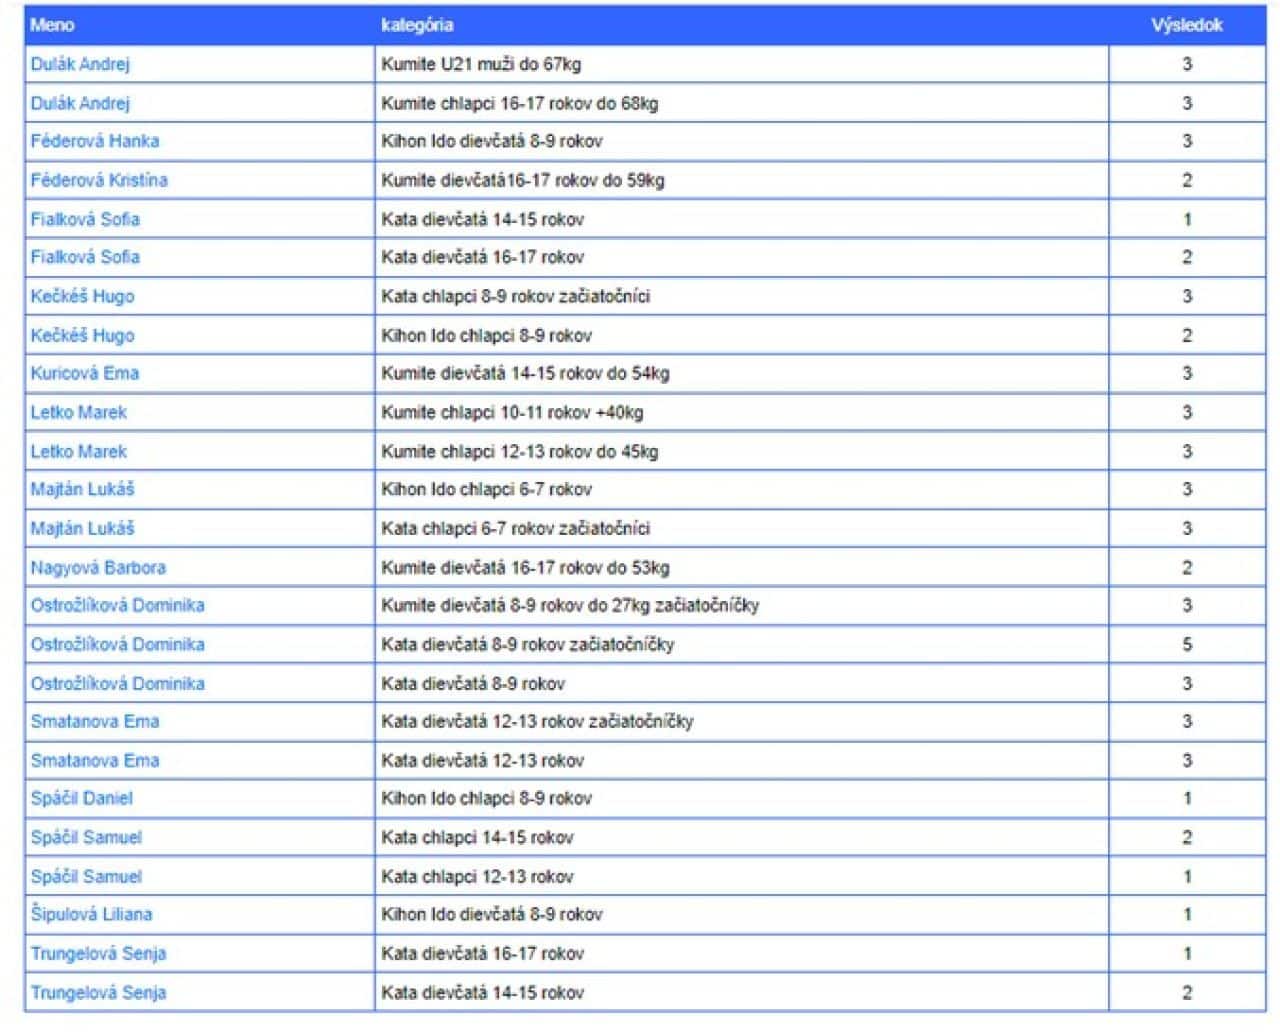Open Trungelová Senja link for Kata 14-15 rokov

pos(98,992)
